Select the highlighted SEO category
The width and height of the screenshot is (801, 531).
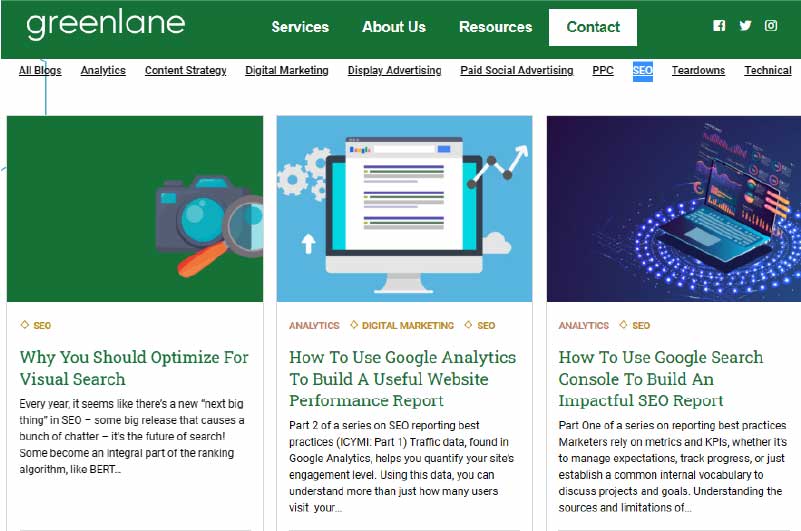click(642, 71)
